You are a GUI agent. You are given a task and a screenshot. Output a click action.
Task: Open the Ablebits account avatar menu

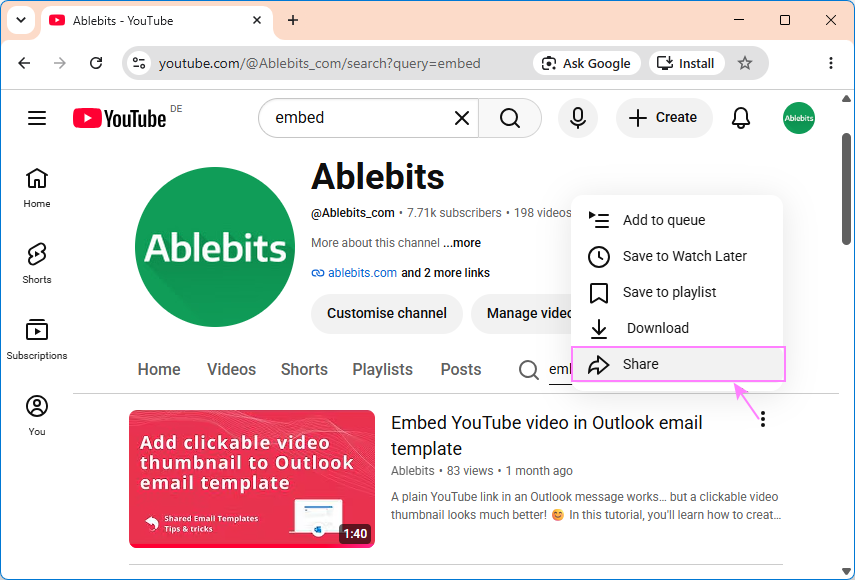(x=799, y=118)
